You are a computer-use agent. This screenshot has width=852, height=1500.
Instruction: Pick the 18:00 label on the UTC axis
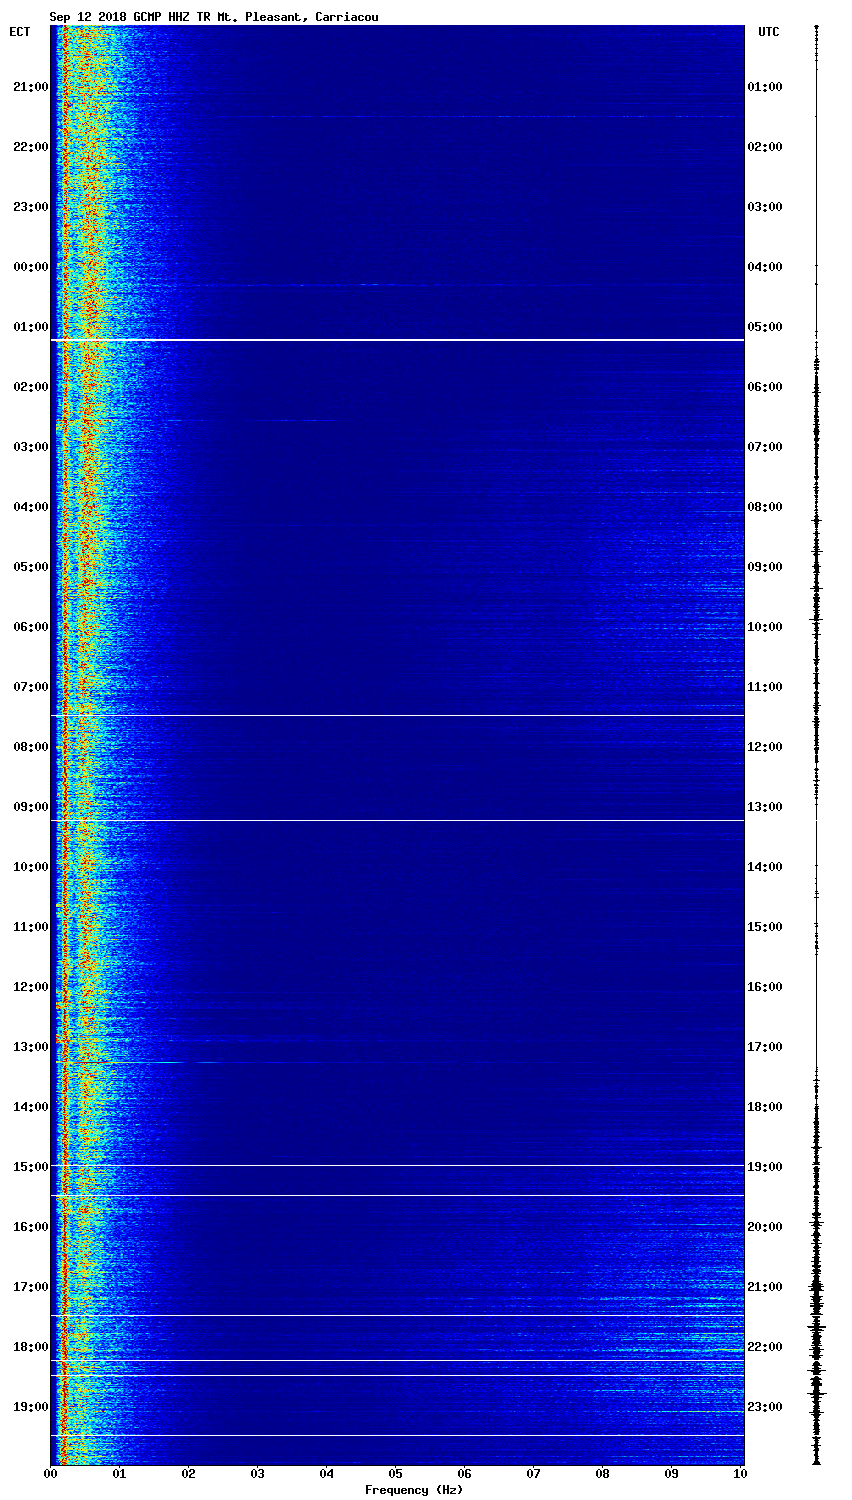(765, 1107)
